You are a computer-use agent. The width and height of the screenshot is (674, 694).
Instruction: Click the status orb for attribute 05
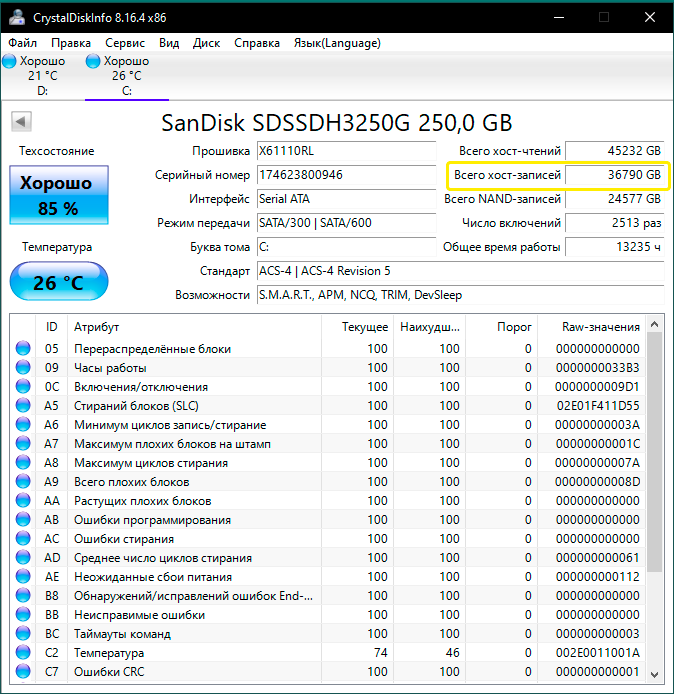23,348
